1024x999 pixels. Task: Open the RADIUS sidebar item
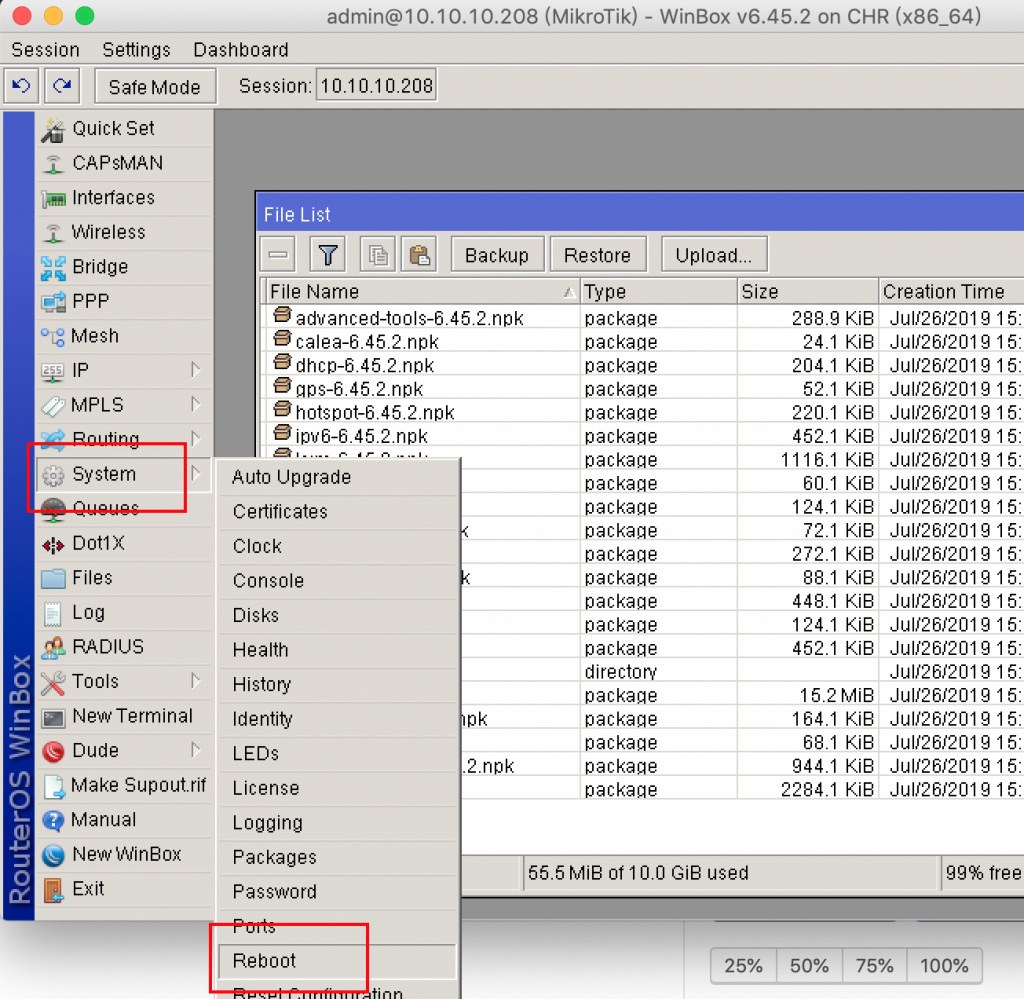(125, 647)
